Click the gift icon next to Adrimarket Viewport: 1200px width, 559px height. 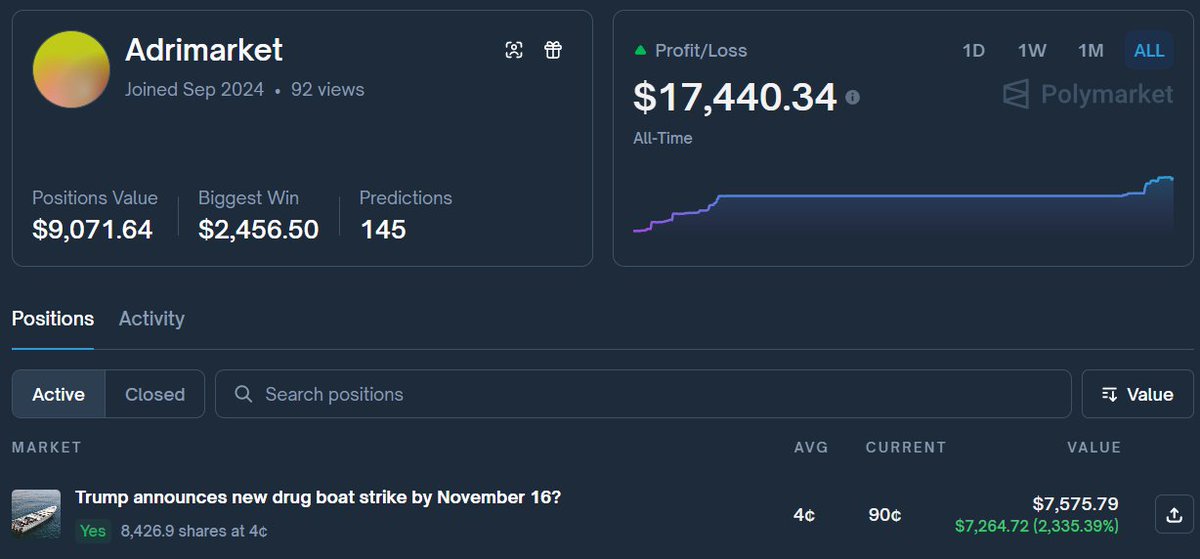coord(553,50)
